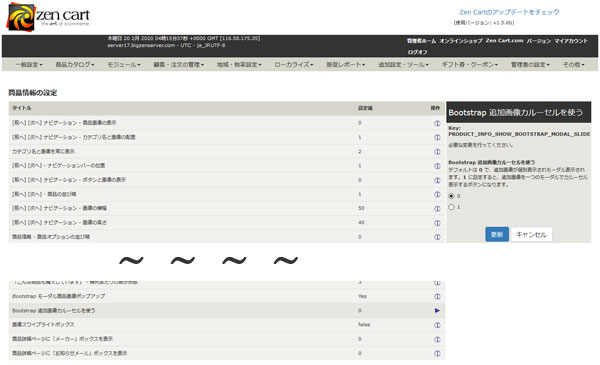
Task: Click the キャンセル button
Action: click(531, 234)
